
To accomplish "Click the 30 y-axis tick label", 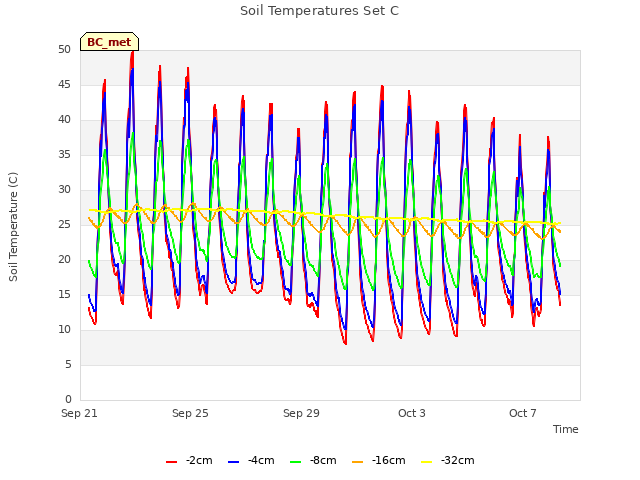I will [64, 189].
